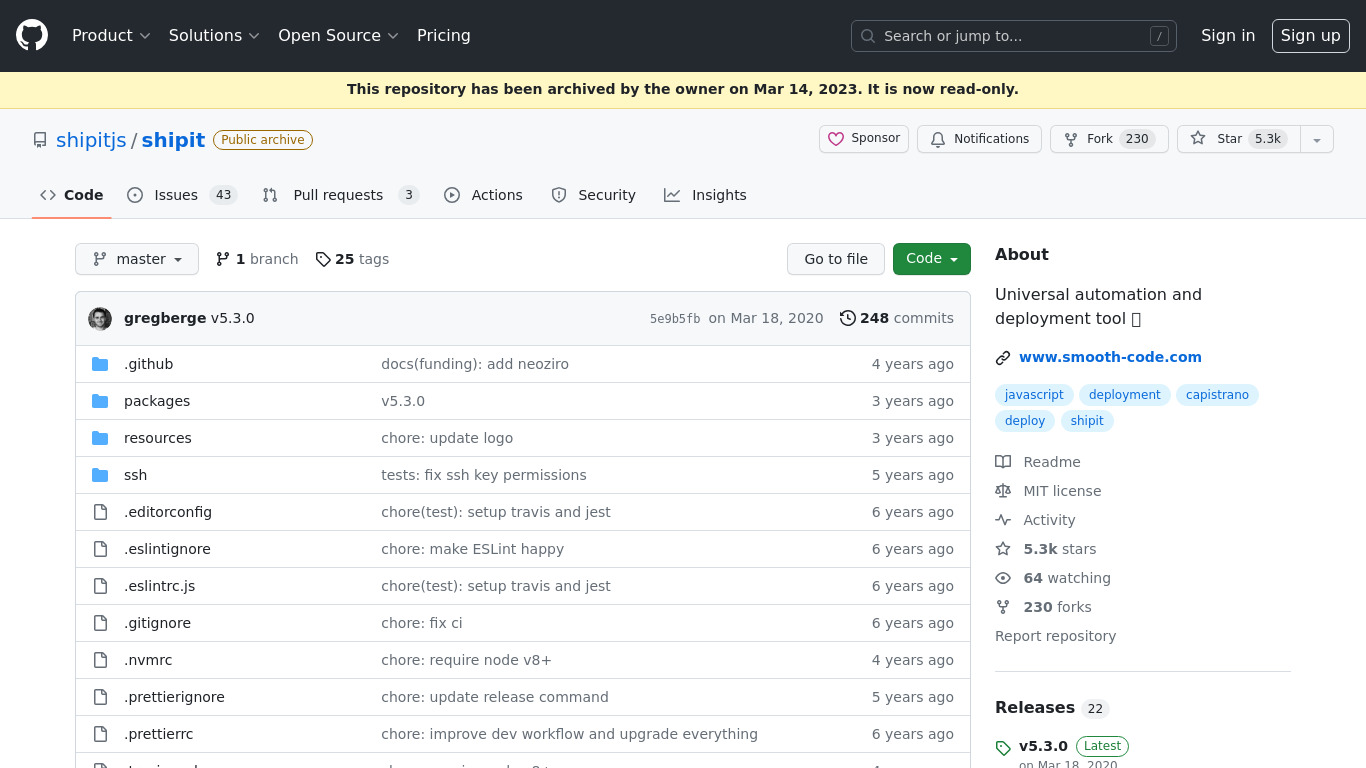Image resolution: width=1366 pixels, height=768 pixels.
Task: Select the shipit topic tag
Action: coord(1087,421)
